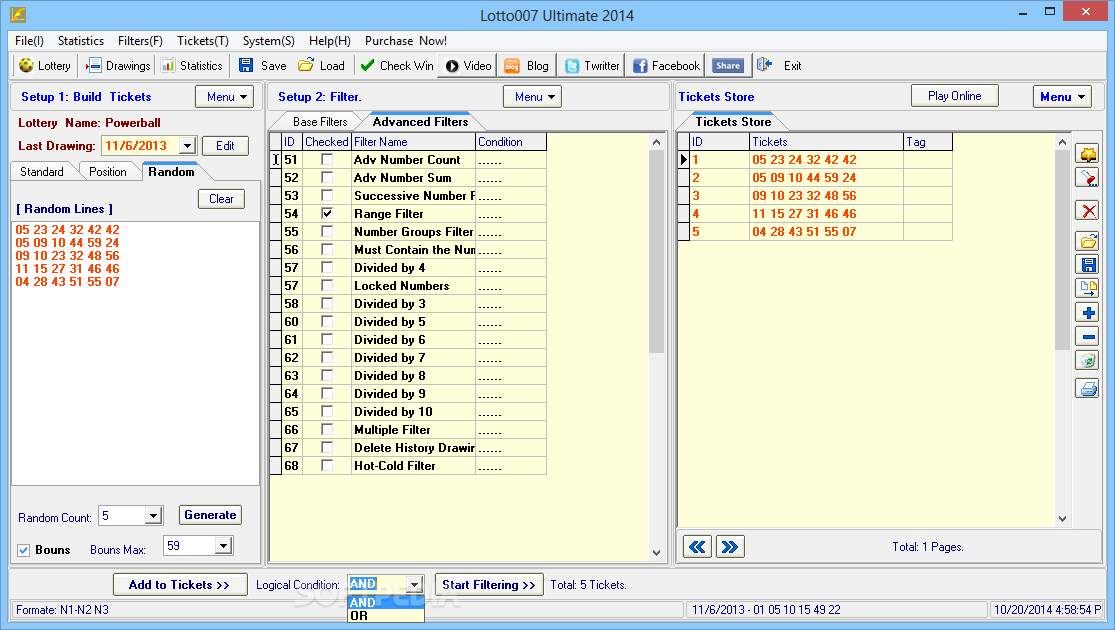The height and width of the screenshot is (630, 1115).
Task: Click the Edit button
Action: pyautogui.click(x=225, y=146)
